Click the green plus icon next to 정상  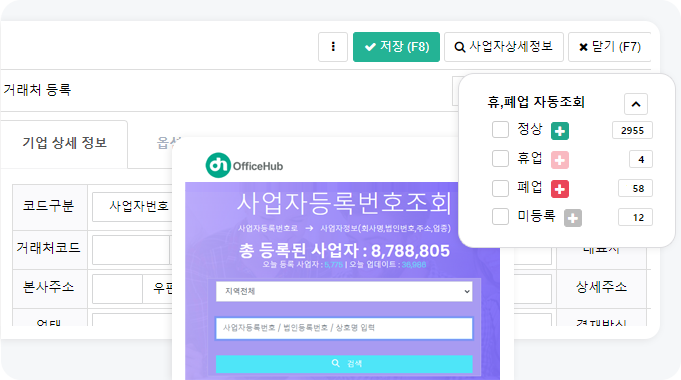pyautogui.click(x=560, y=131)
